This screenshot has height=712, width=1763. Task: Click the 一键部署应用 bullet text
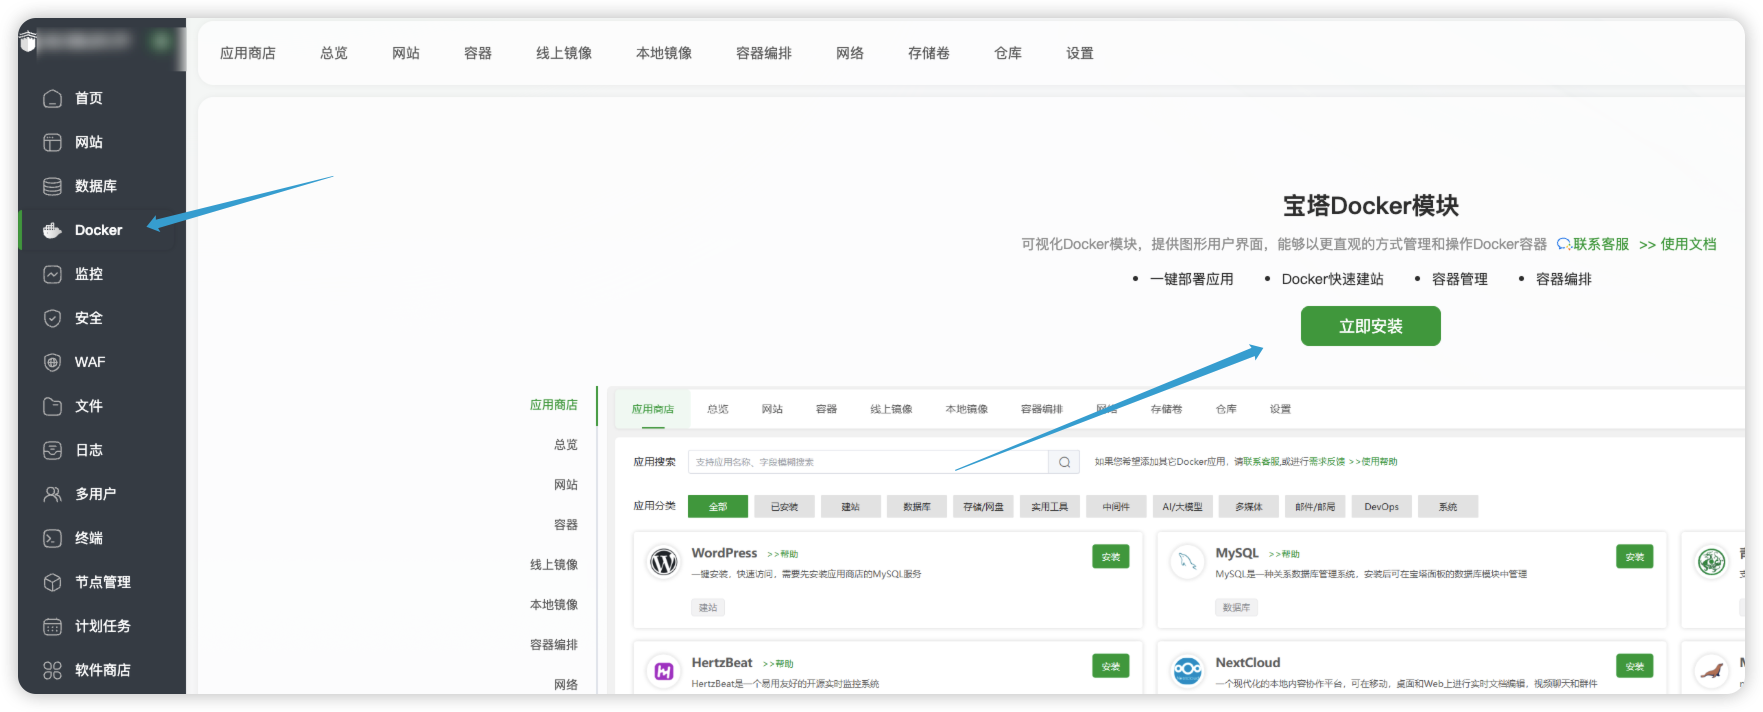coord(1191,279)
